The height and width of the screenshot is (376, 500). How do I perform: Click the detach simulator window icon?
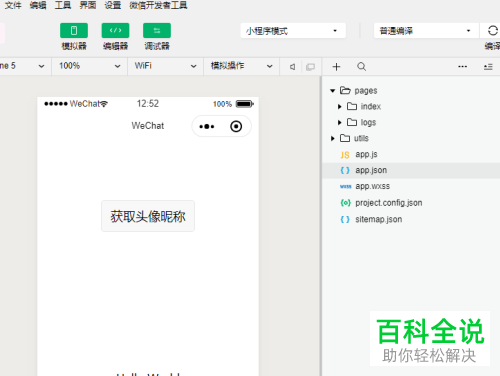click(310, 67)
